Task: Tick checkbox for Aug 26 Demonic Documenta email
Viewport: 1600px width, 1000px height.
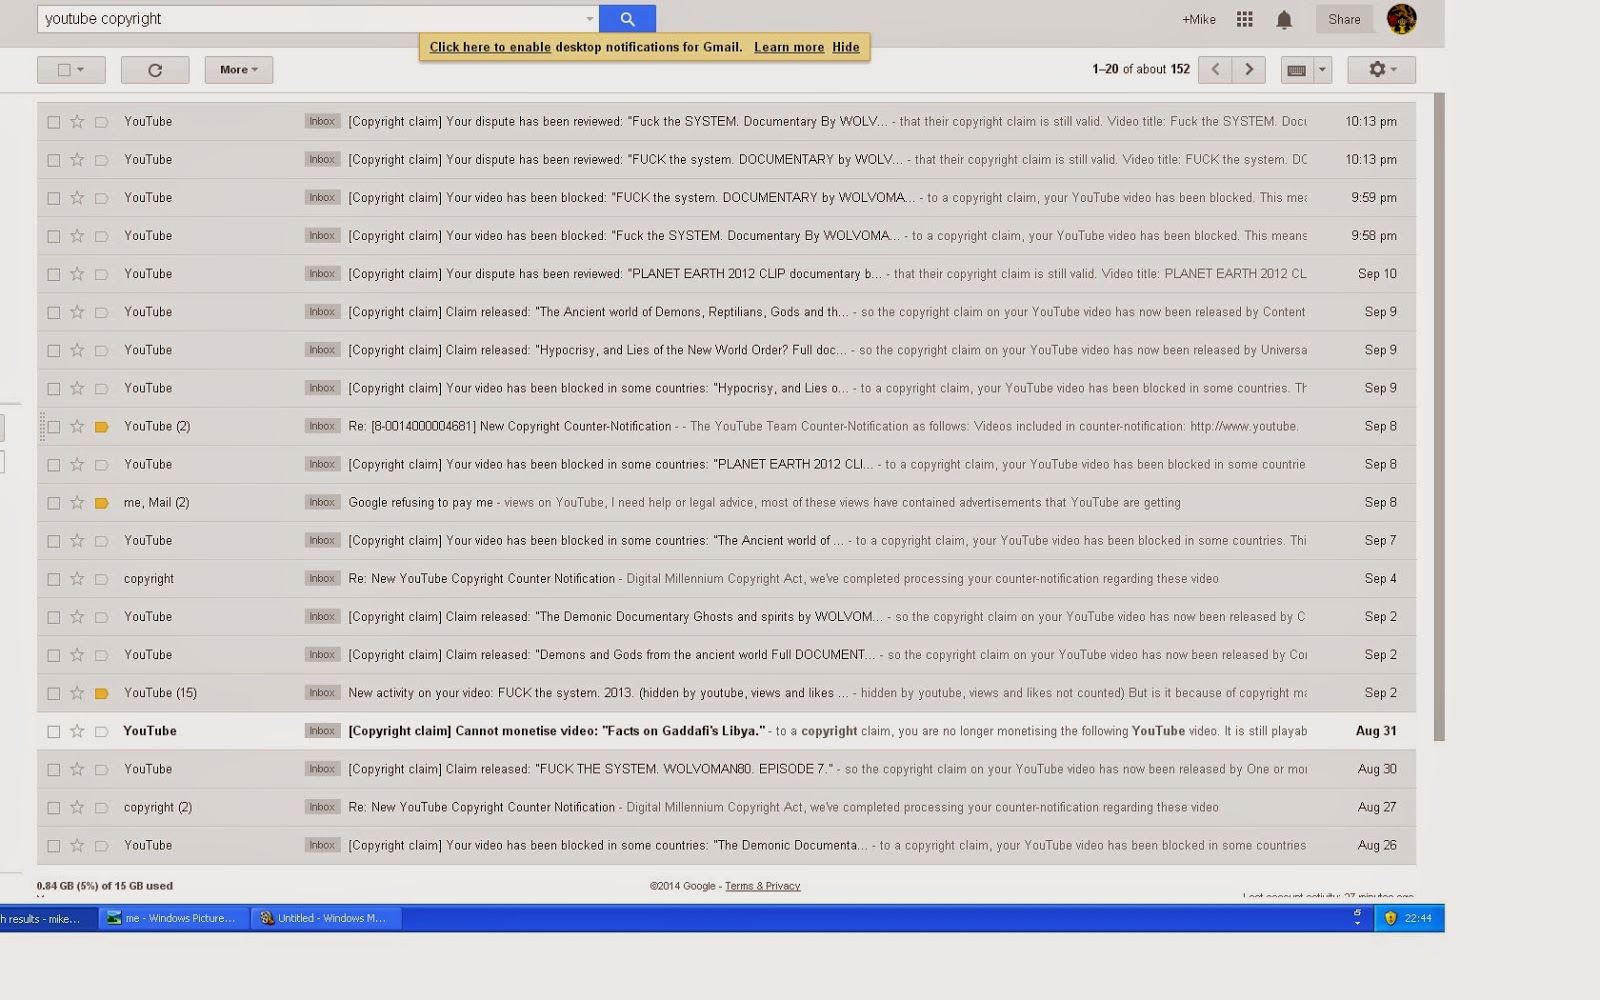Action: point(54,846)
